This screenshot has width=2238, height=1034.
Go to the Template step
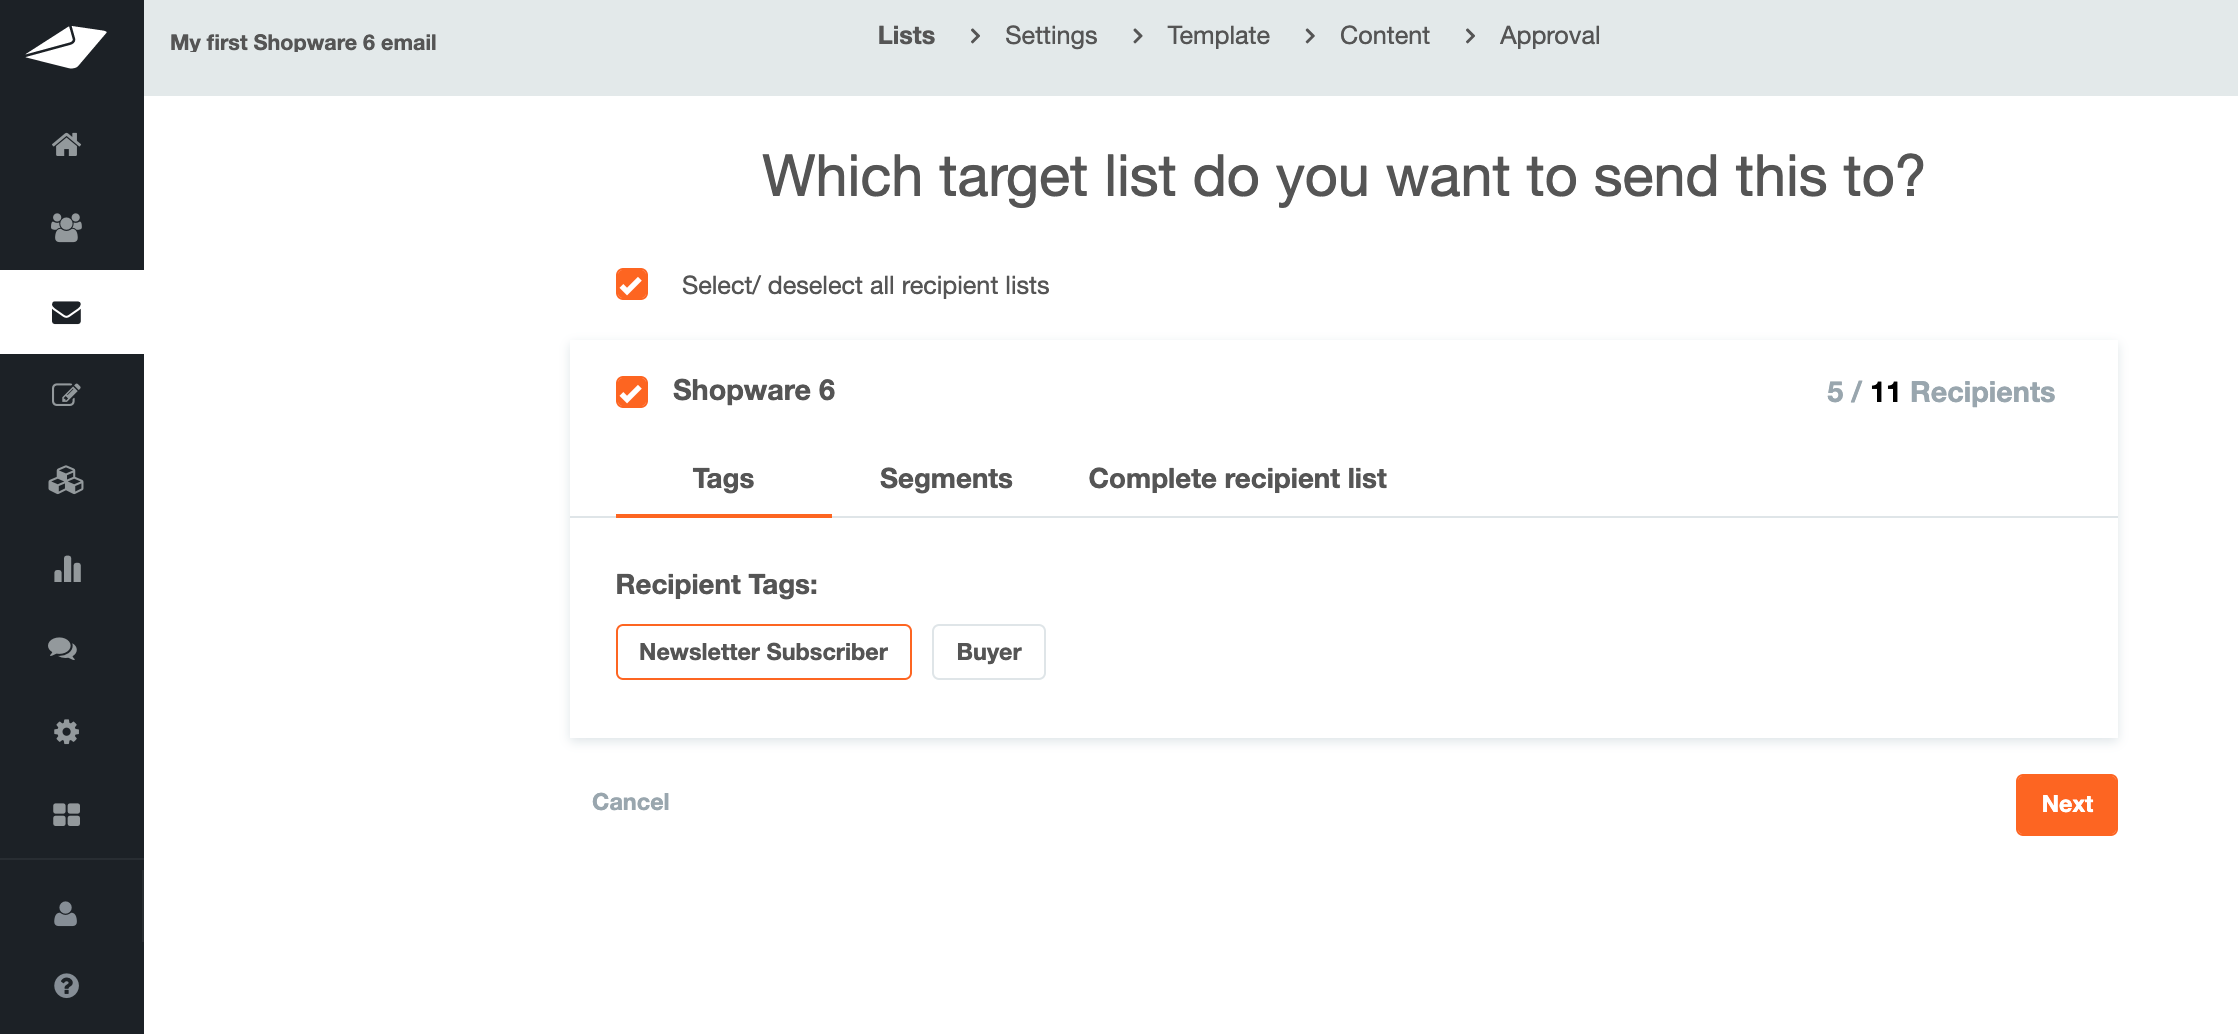pyautogui.click(x=1218, y=36)
